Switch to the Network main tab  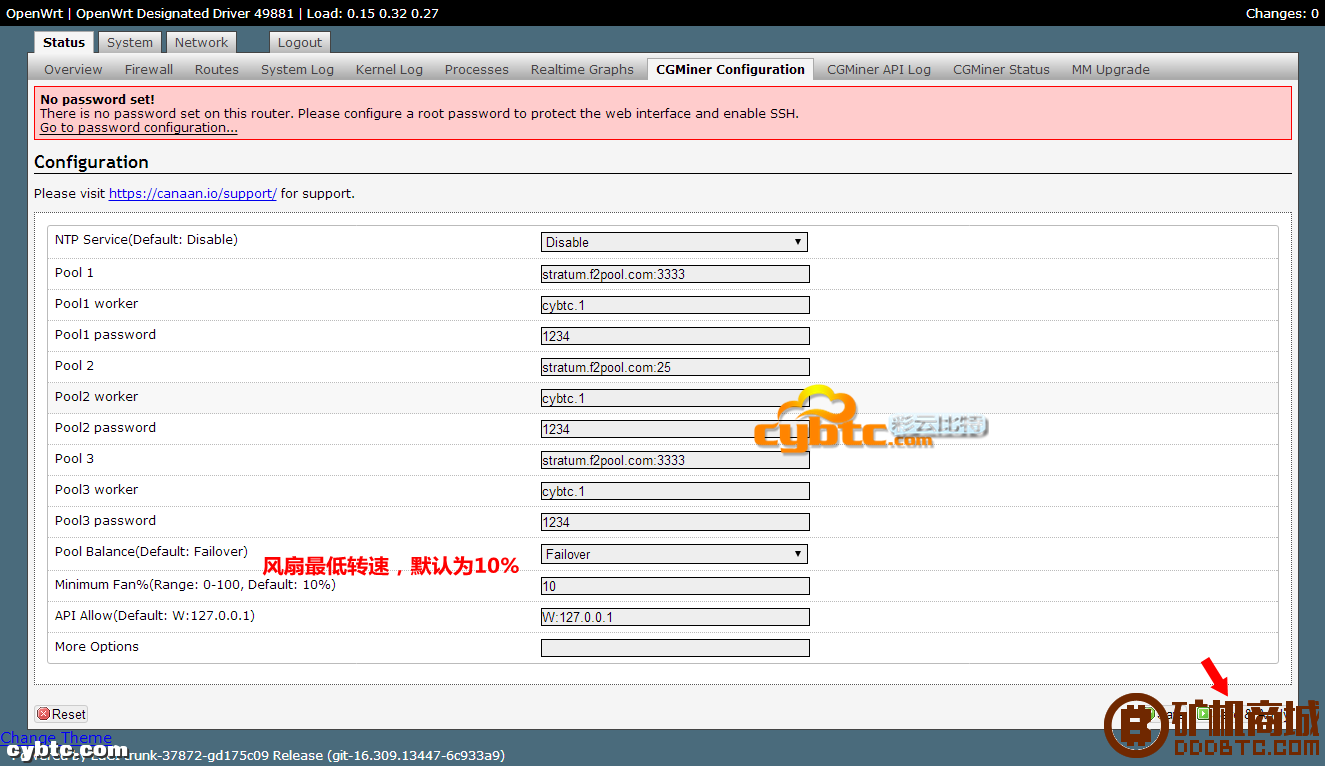click(201, 42)
